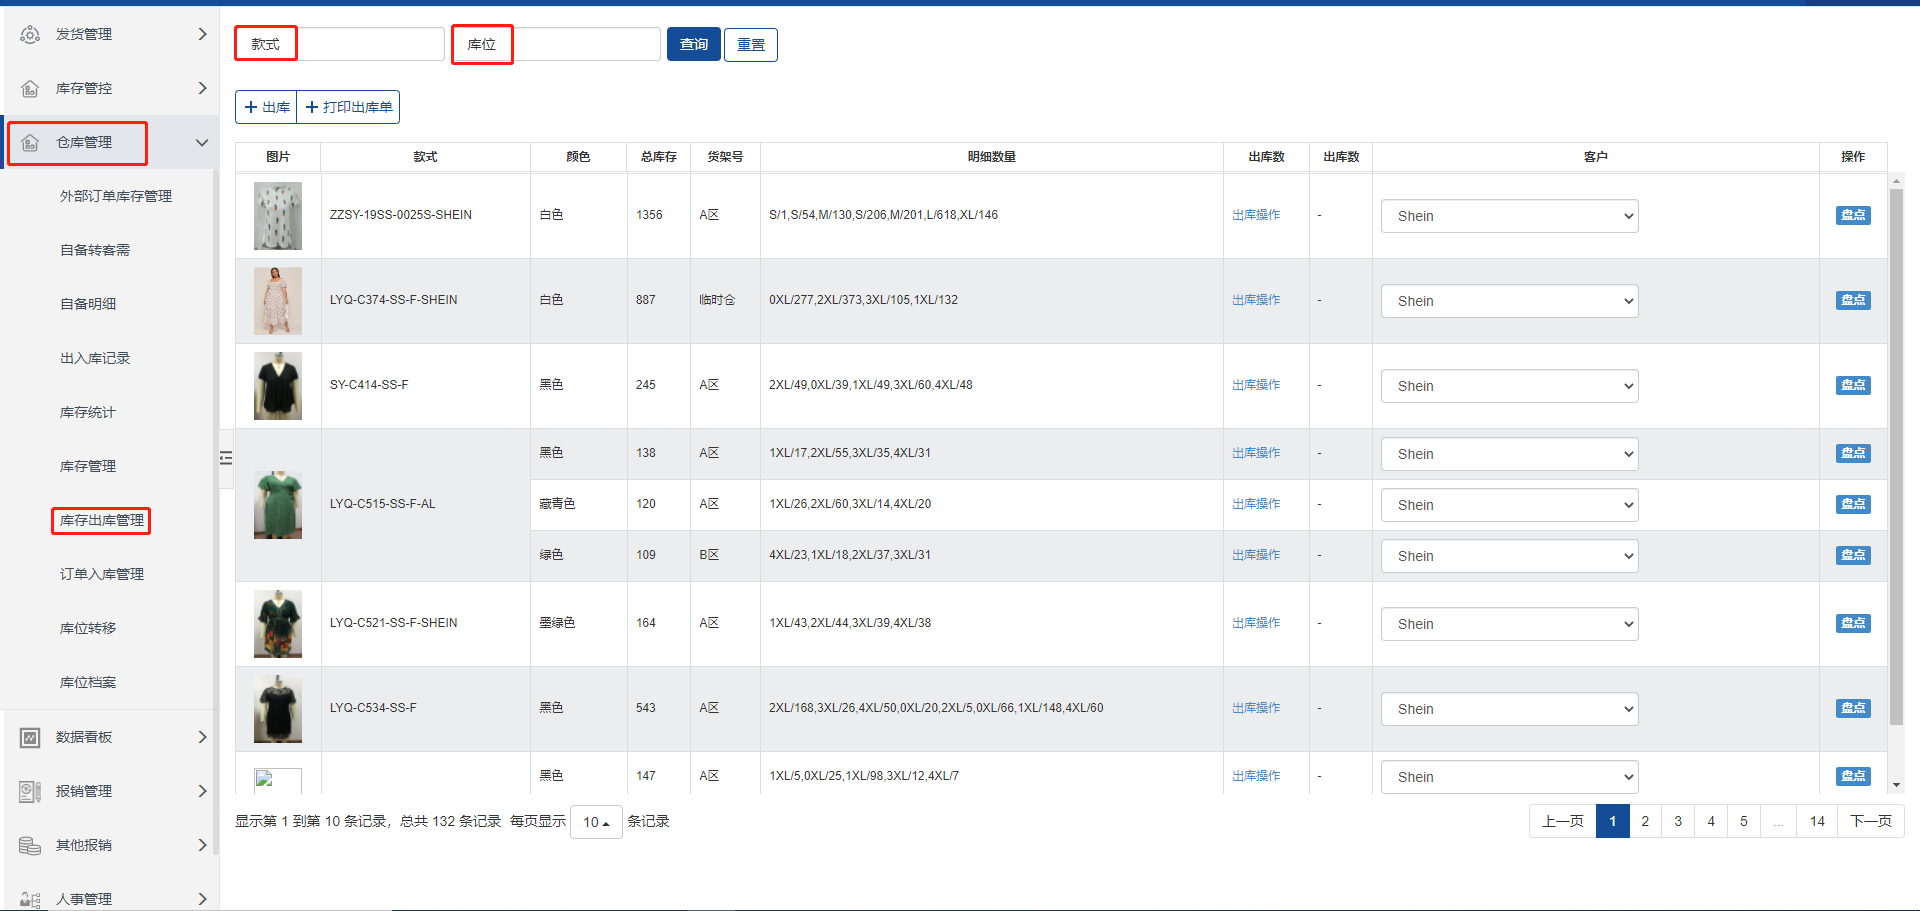This screenshot has height=911, width=1920.
Task: Click the 数据看板 dashboard icon
Action: [30, 737]
